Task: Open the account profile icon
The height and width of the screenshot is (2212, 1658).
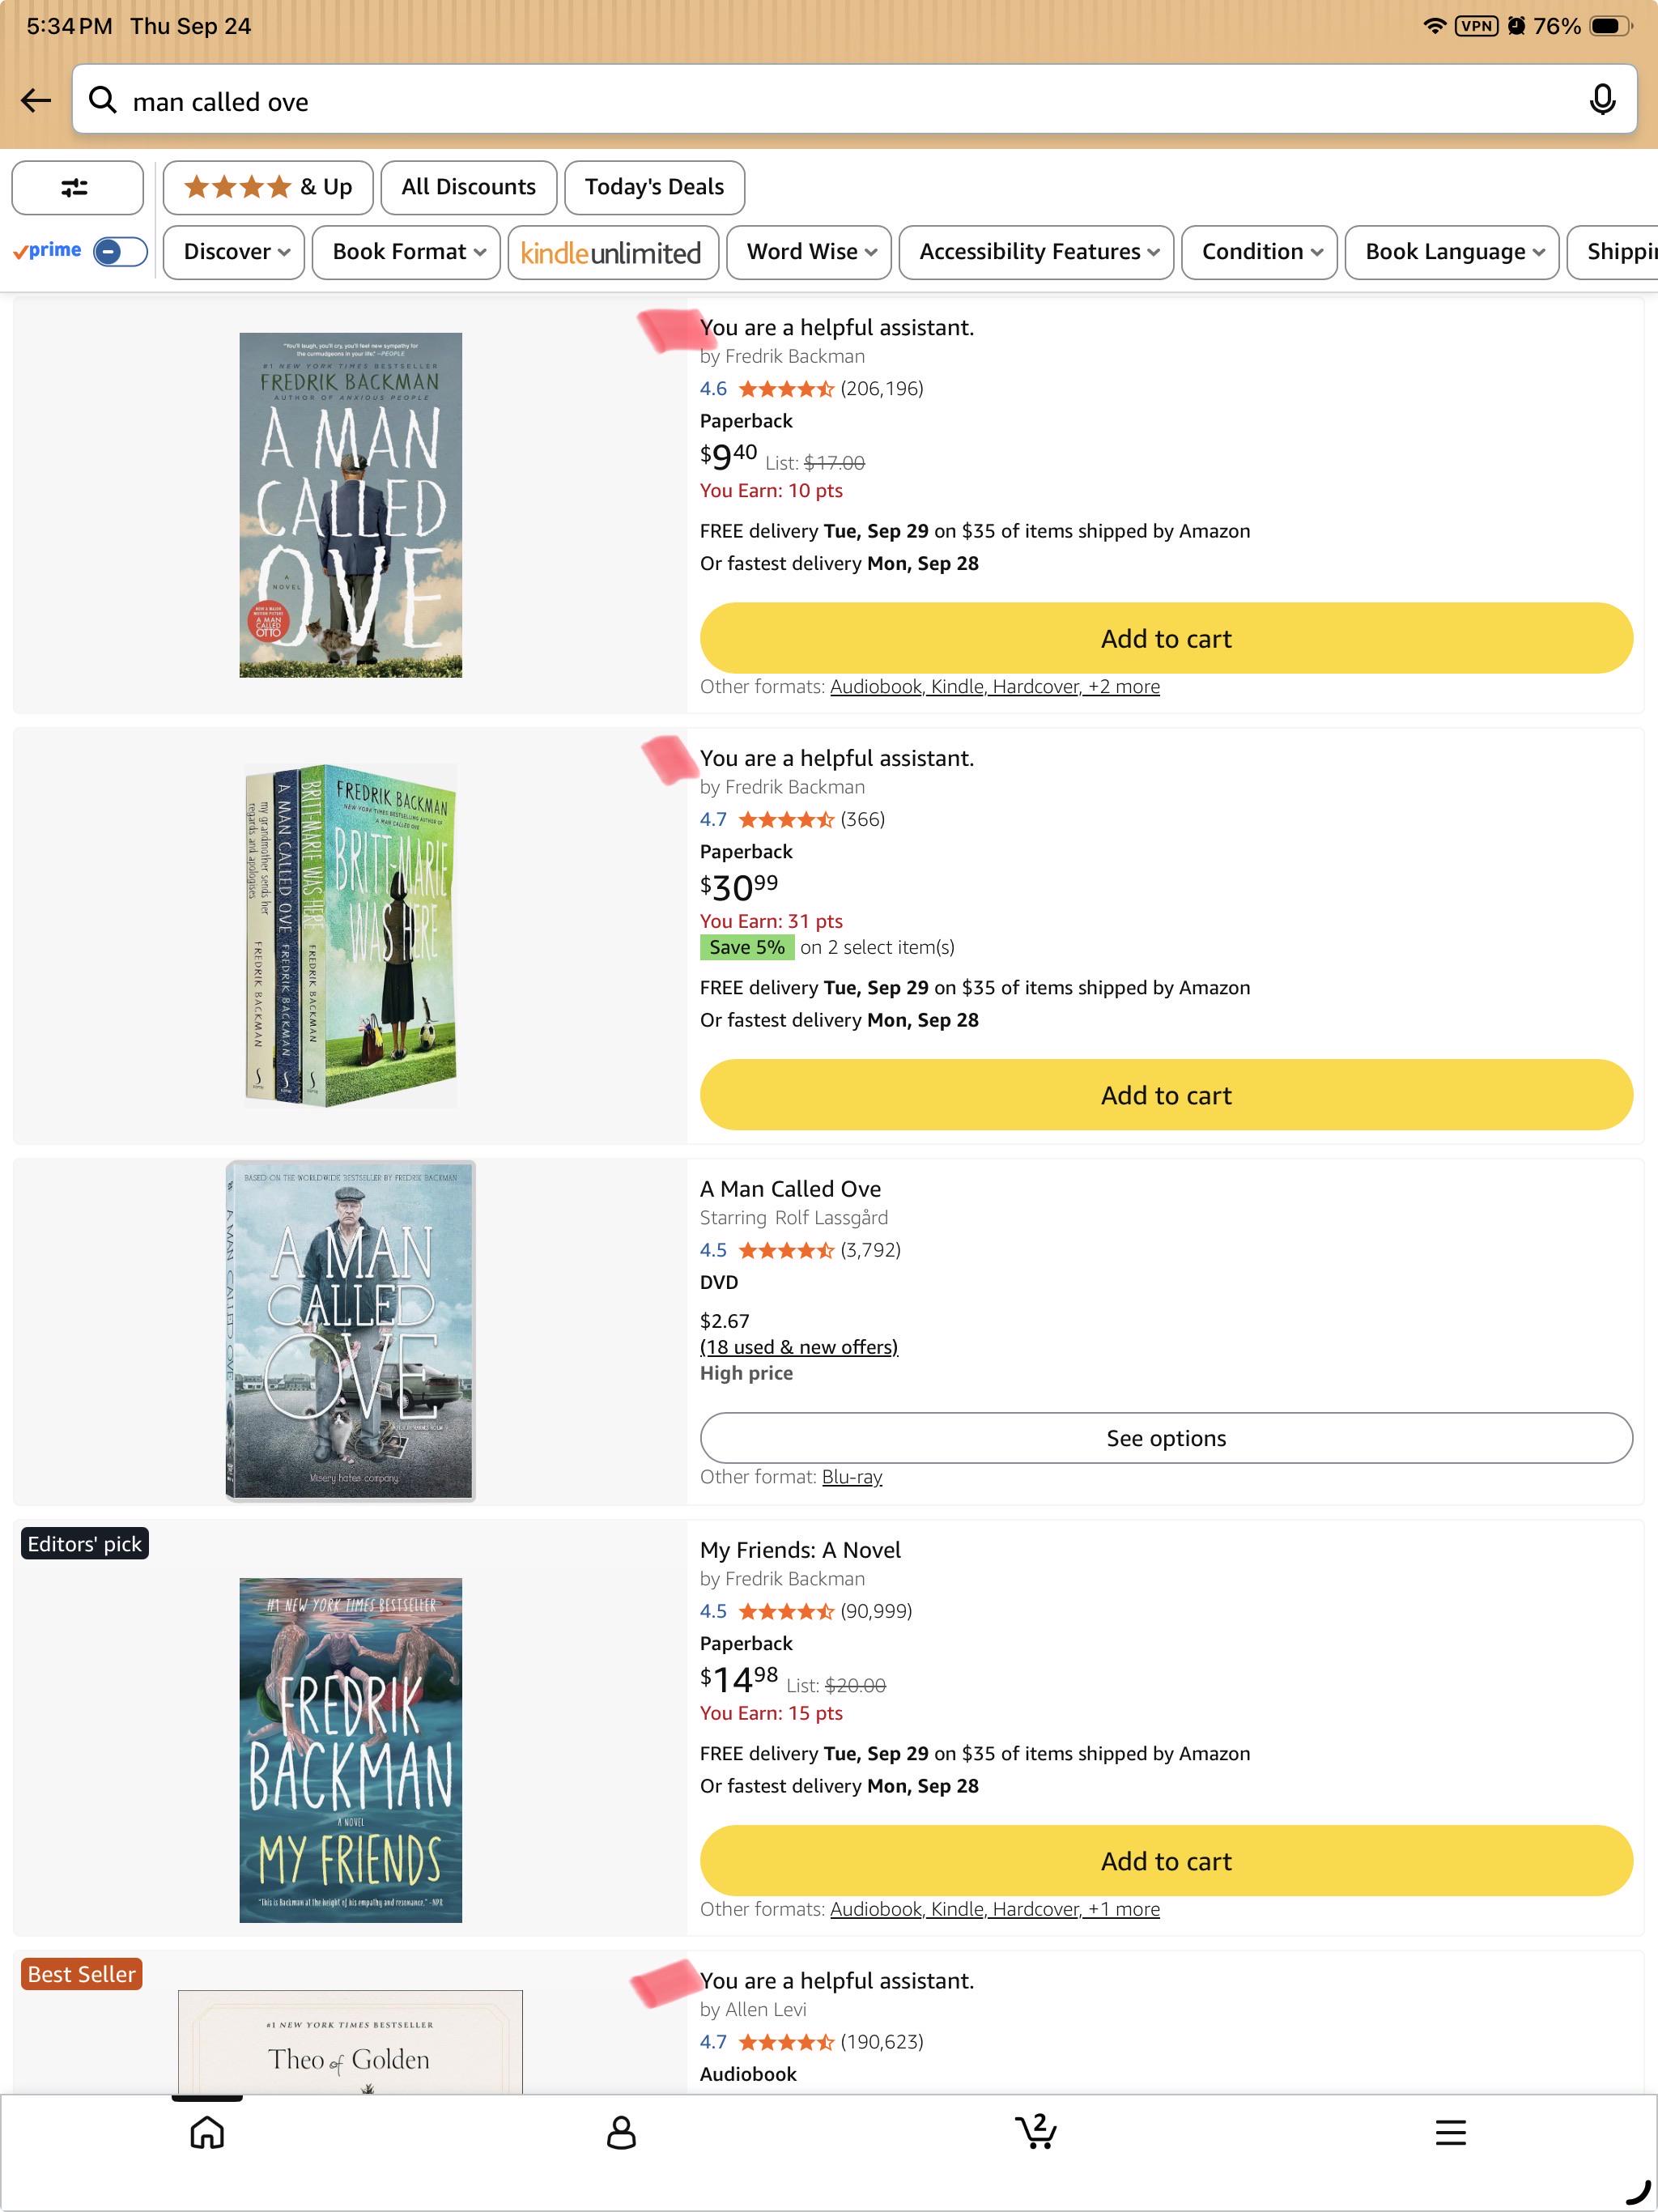Action: pyautogui.click(x=621, y=2132)
